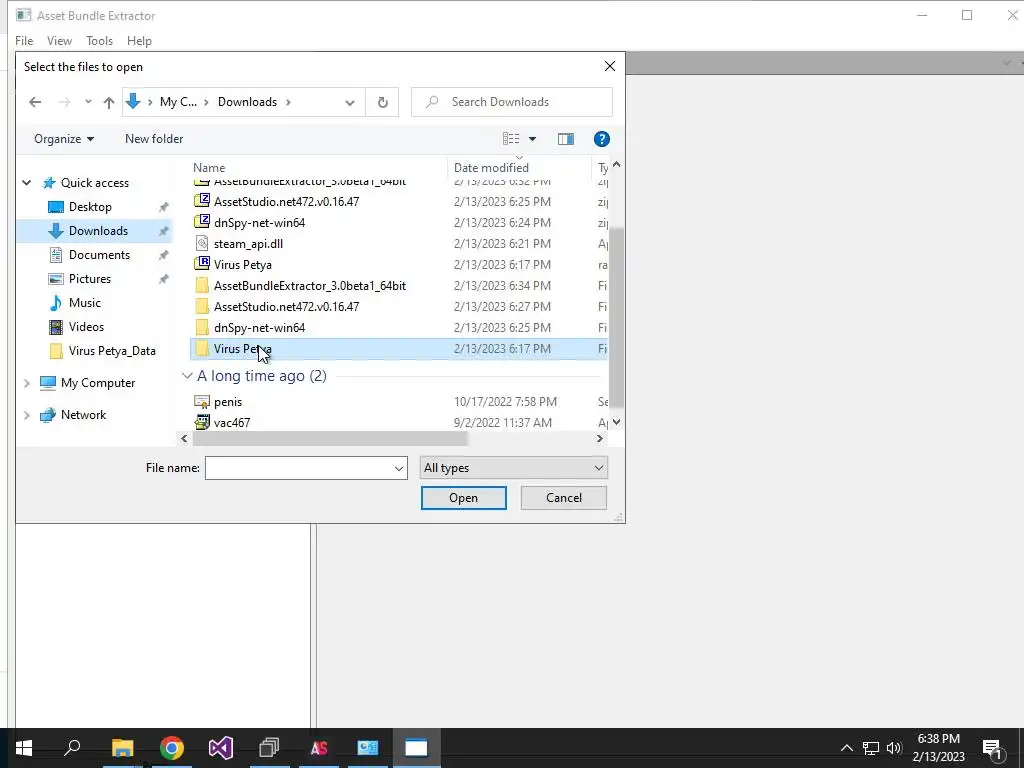Open Videos in the sidebar
Image resolution: width=1024 pixels, height=768 pixels.
click(x=86, y=327)
